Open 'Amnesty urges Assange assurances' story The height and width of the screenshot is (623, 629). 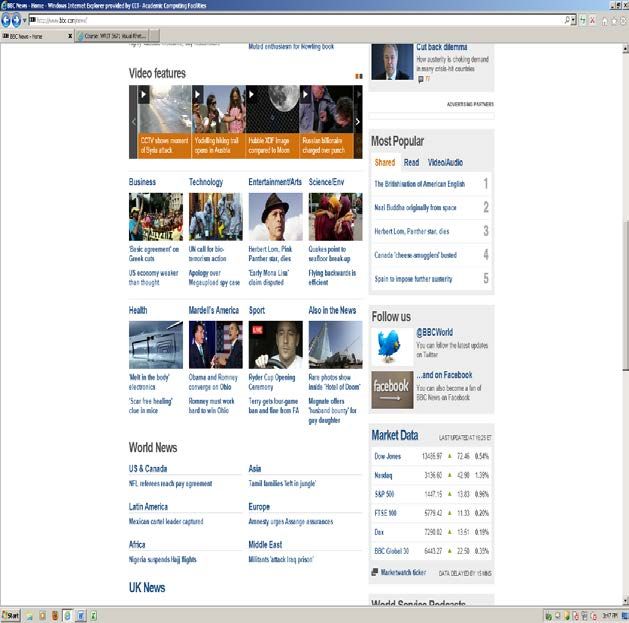pos(291,522)
